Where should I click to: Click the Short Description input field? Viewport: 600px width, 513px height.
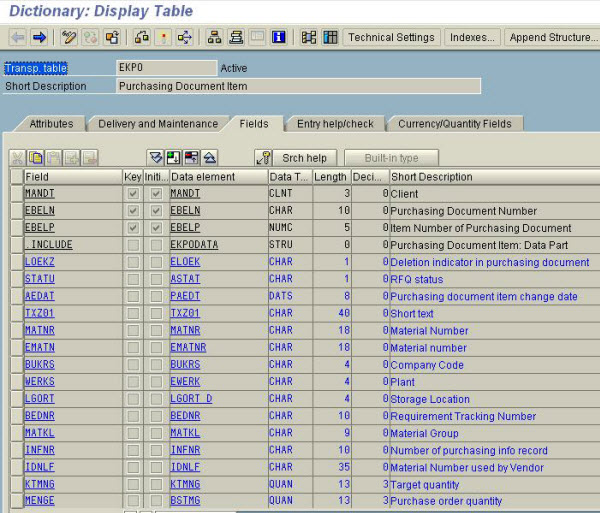pos(298,87)
